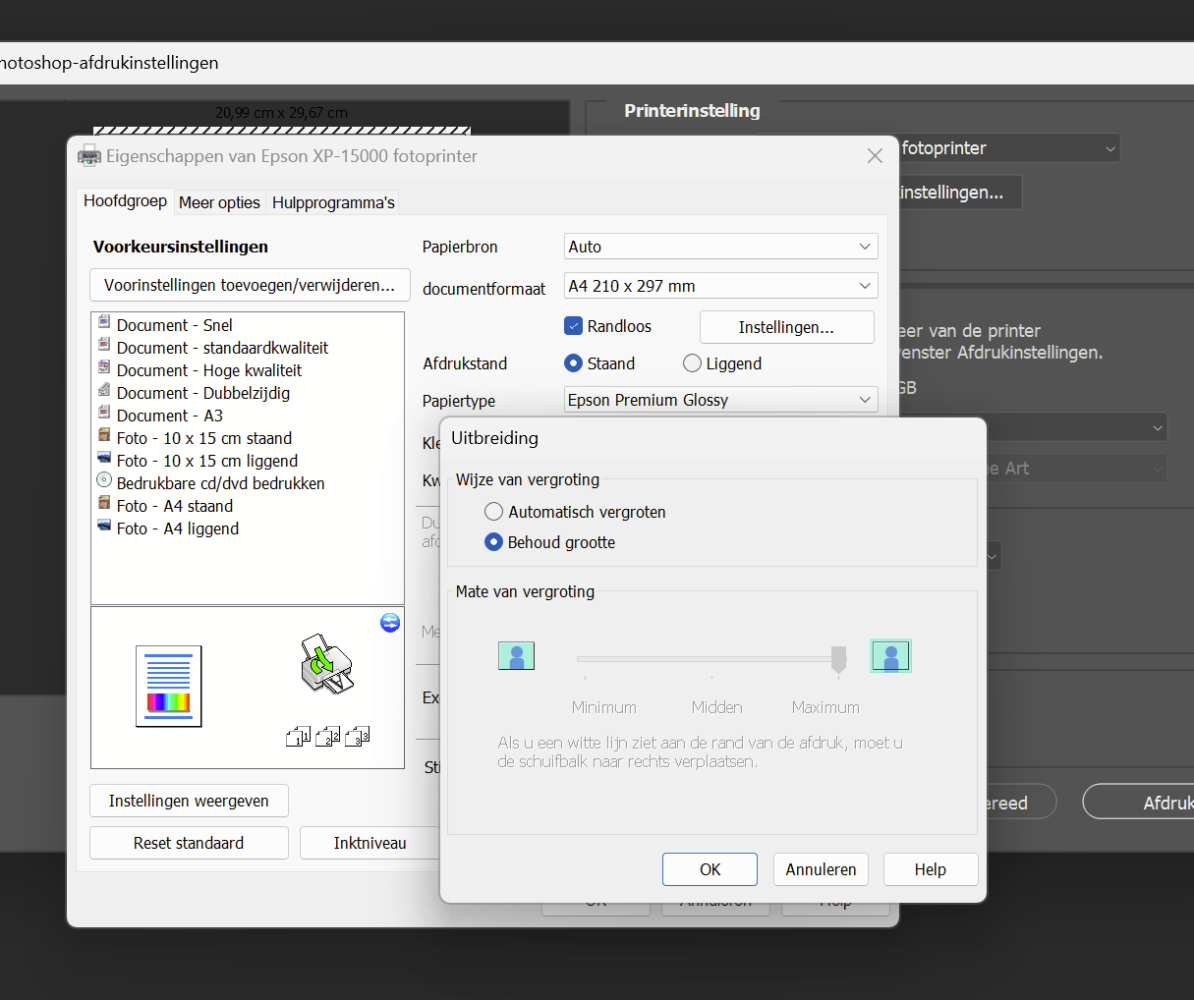Click the color document preview icon
The height and width of the screenshot is (1000, 1194).
click(169, 685)
